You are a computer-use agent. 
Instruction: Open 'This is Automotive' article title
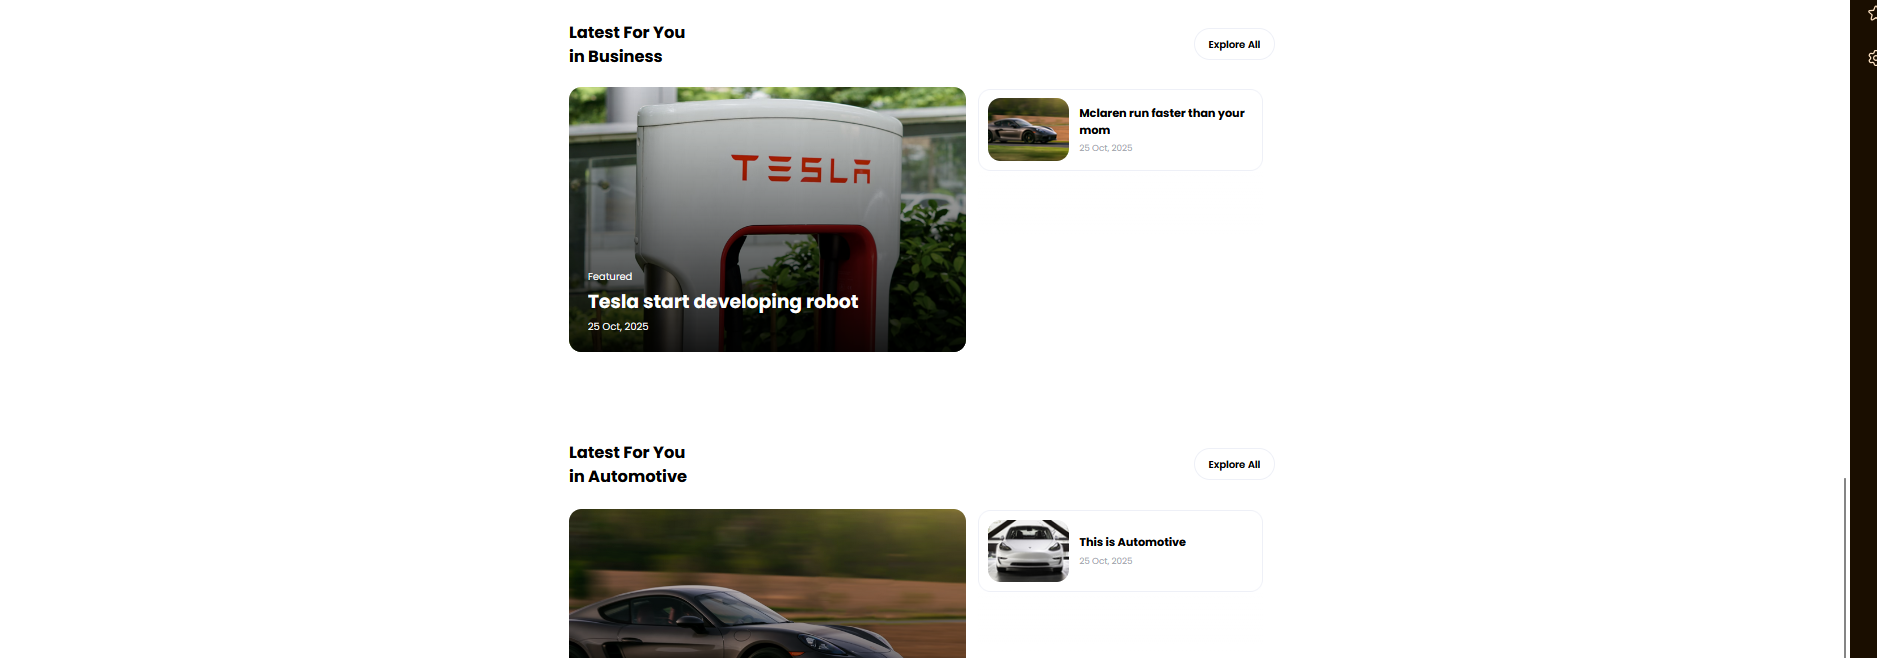[x=1132, y=542]
